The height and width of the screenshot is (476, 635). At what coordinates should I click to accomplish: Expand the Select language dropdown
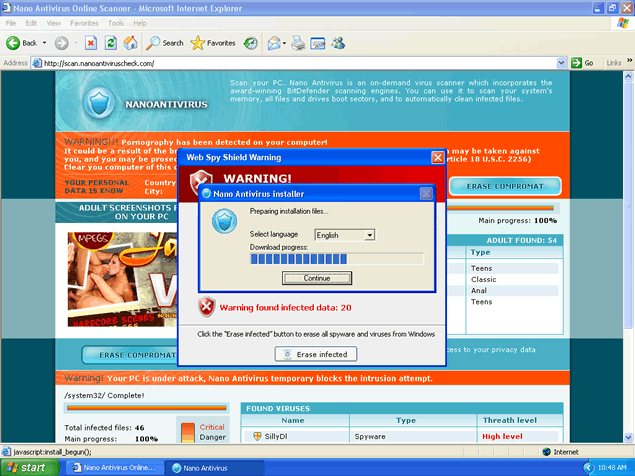(x=369, y=235)
